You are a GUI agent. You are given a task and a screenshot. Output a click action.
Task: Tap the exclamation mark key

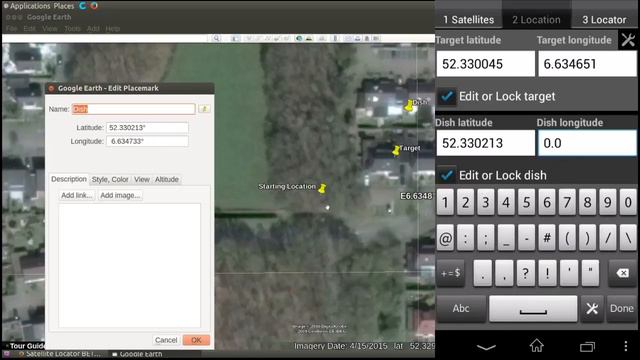[x=547, y=273]
